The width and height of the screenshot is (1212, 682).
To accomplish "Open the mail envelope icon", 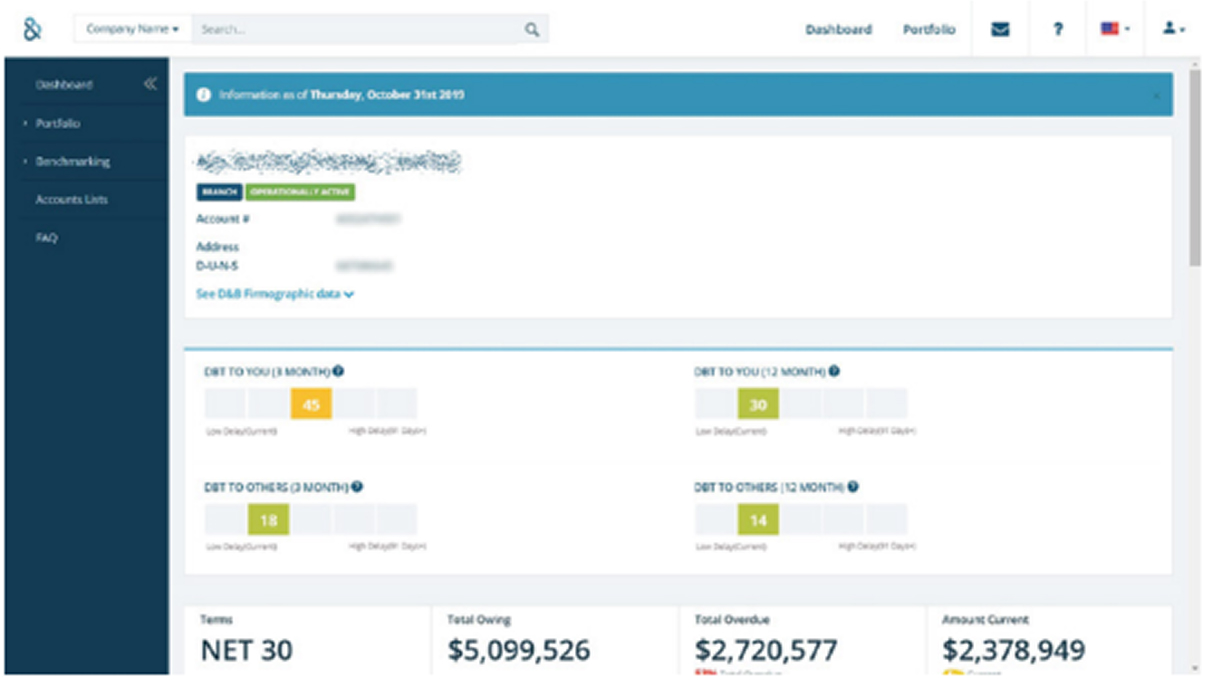I will click(999, 30).
